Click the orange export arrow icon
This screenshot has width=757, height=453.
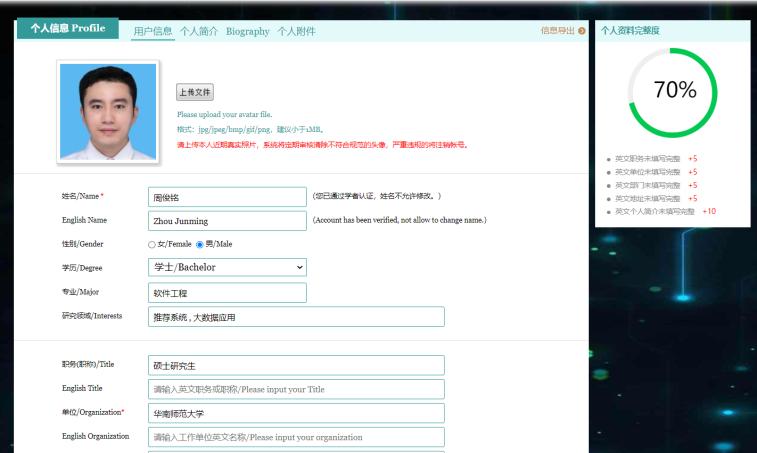(582, 31)
